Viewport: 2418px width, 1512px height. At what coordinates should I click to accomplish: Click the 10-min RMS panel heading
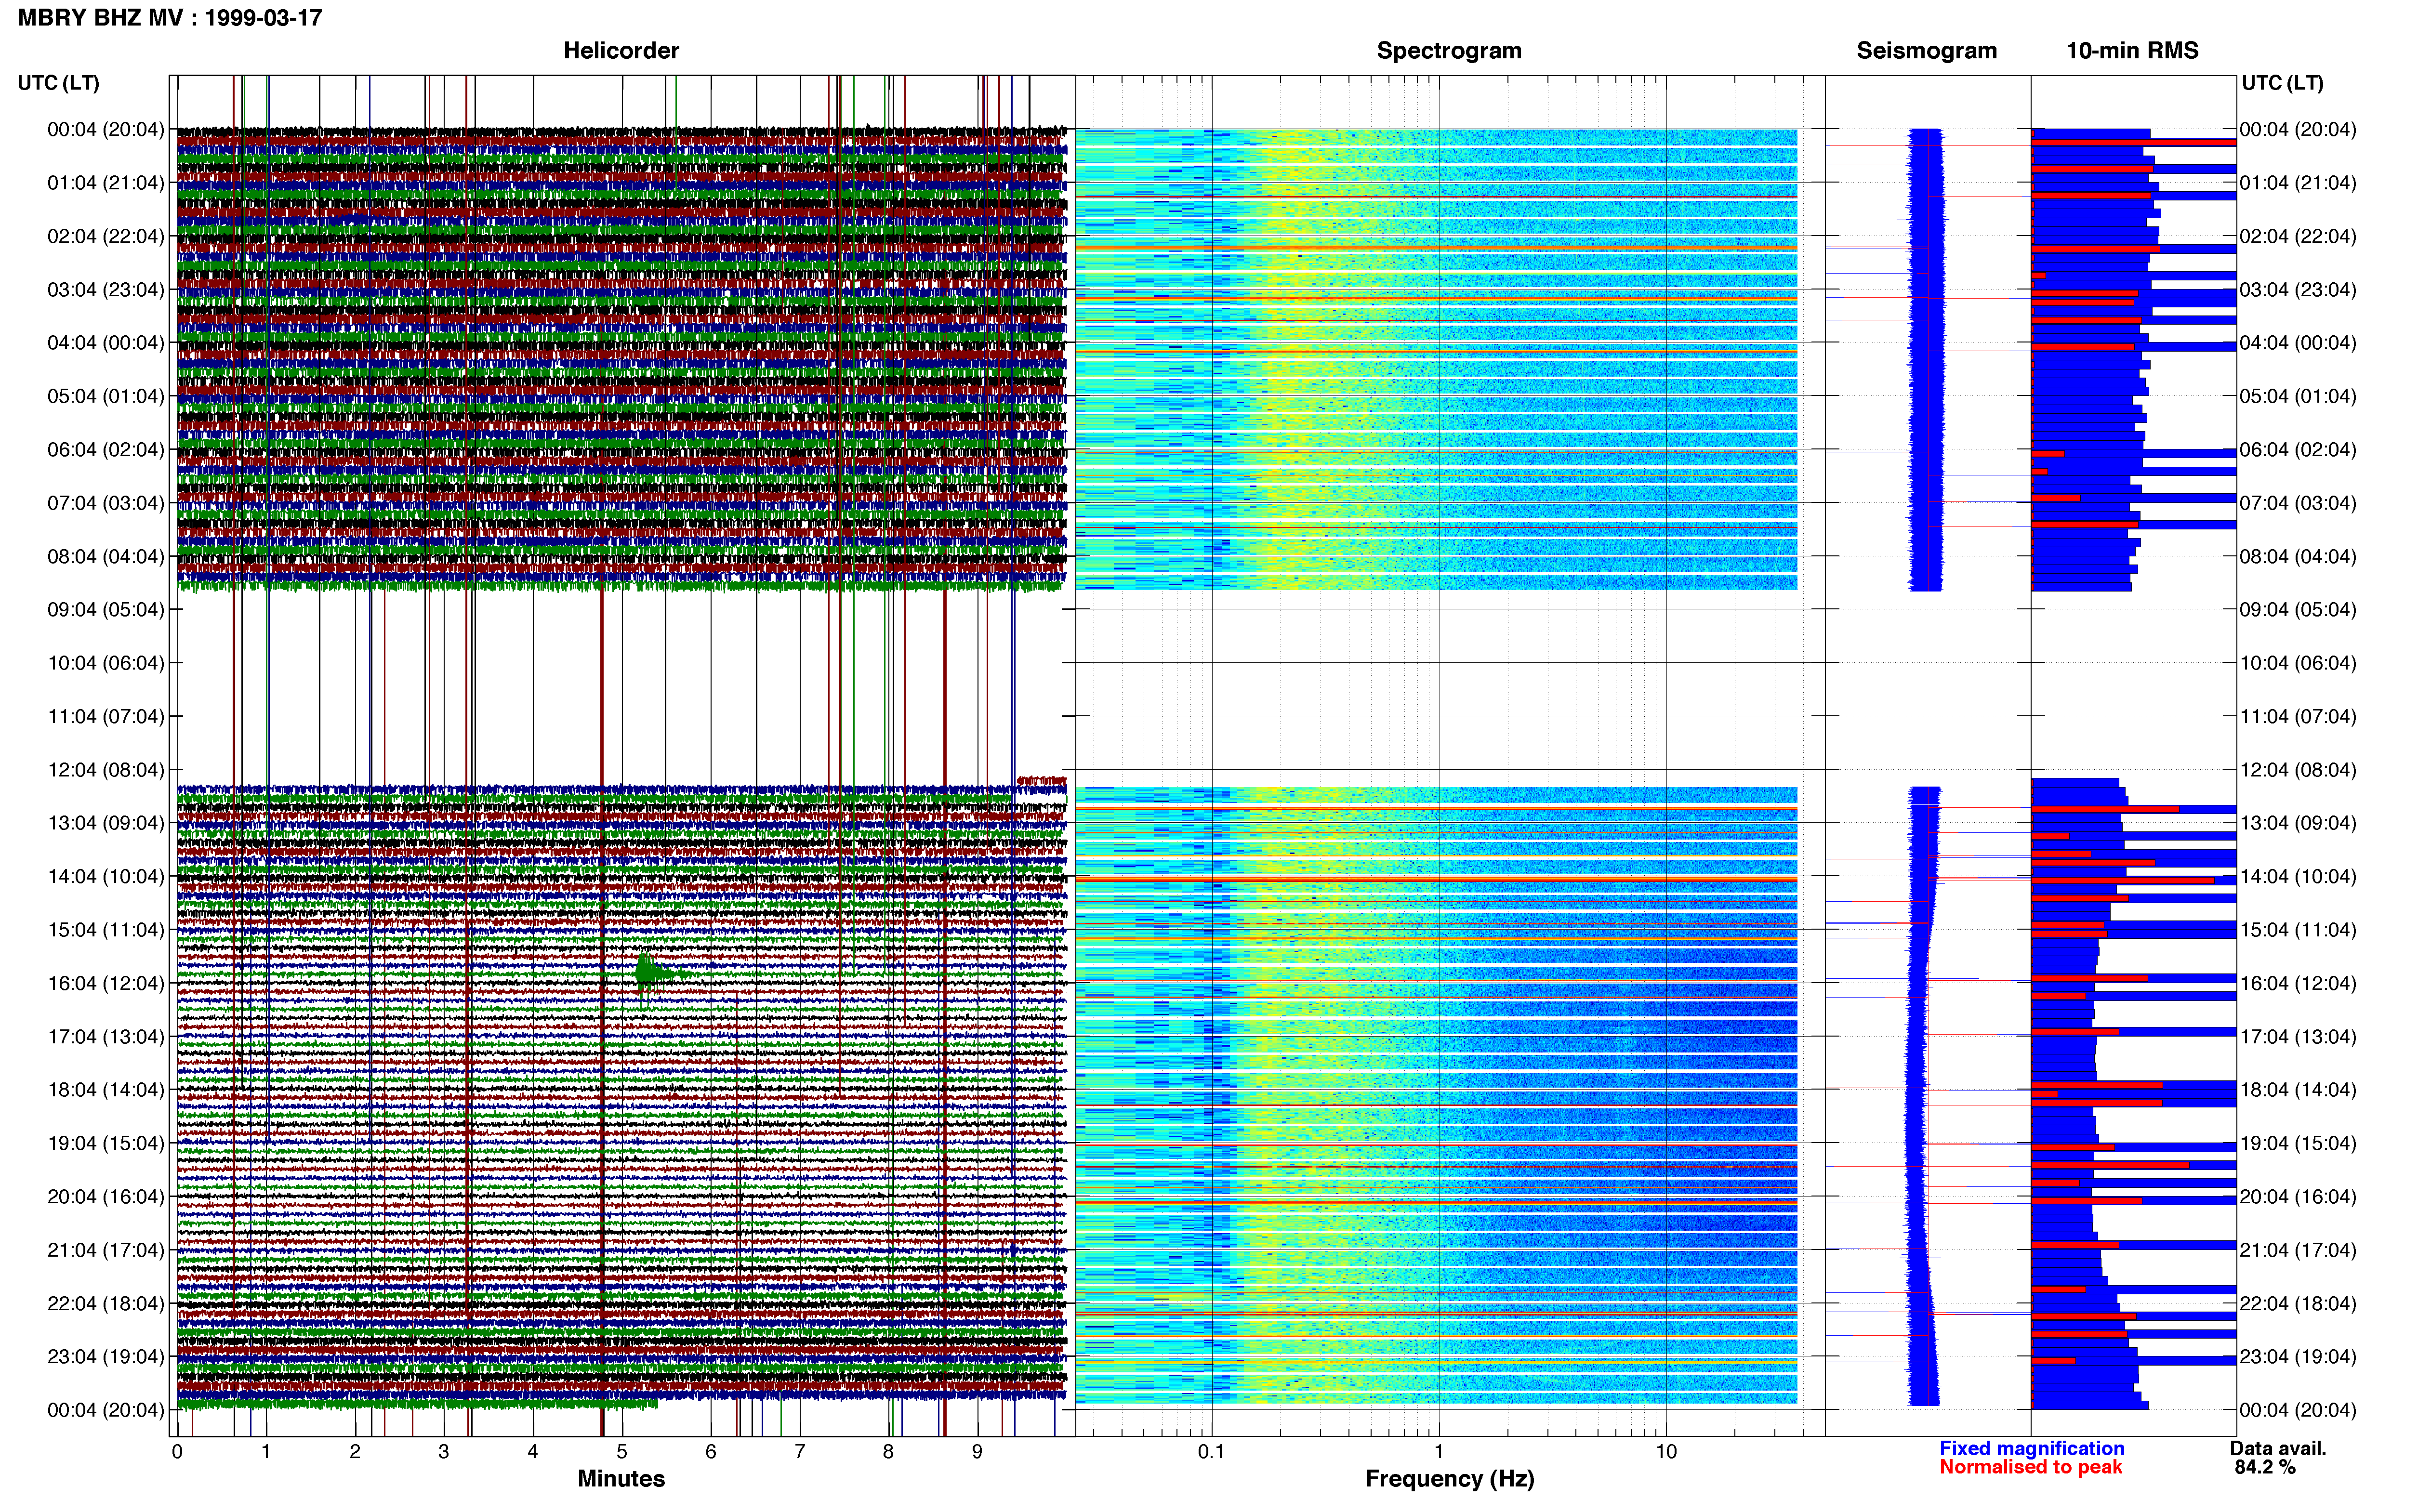2132,50
